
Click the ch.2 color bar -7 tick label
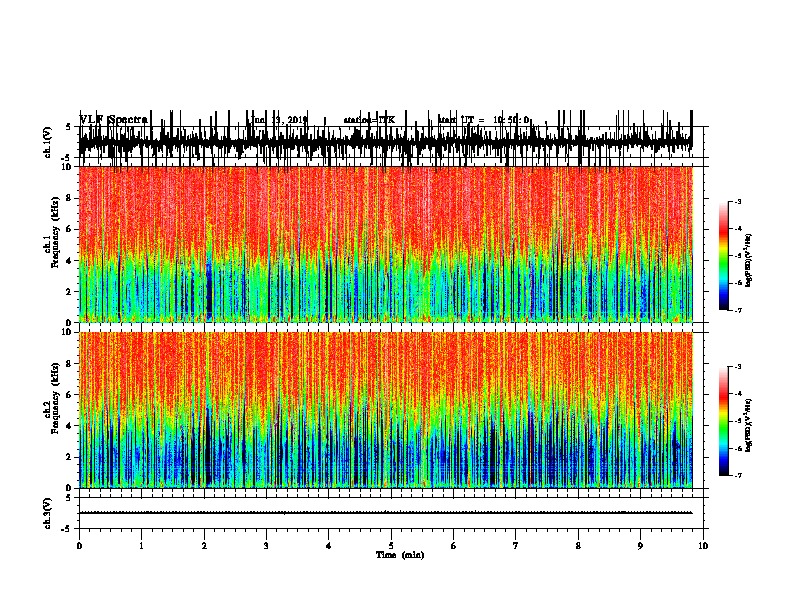click(737, 476)
